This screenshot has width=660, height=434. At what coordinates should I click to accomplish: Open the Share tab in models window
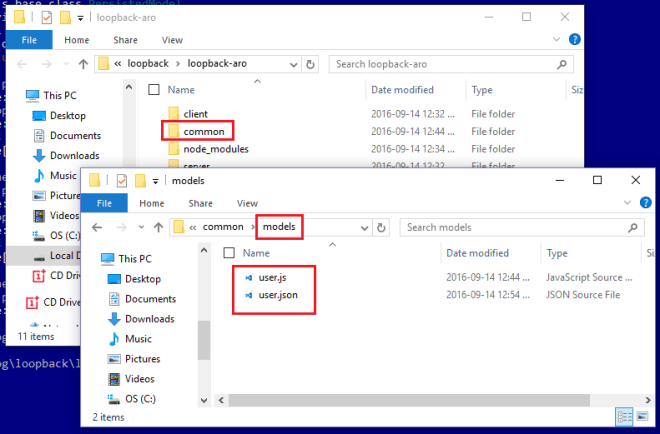[x=200, y=203]
